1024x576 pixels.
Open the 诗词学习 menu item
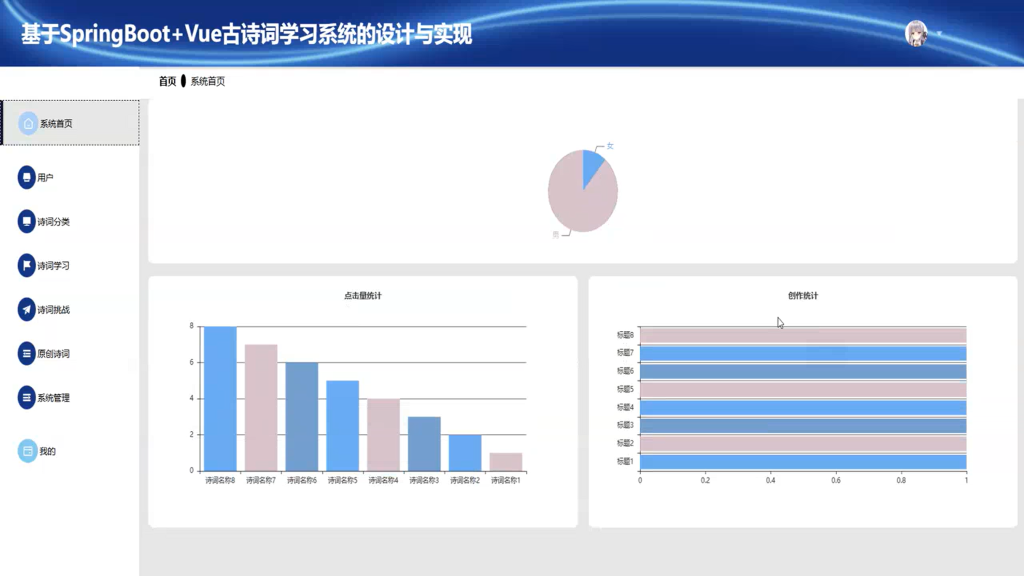coord(53,266)
